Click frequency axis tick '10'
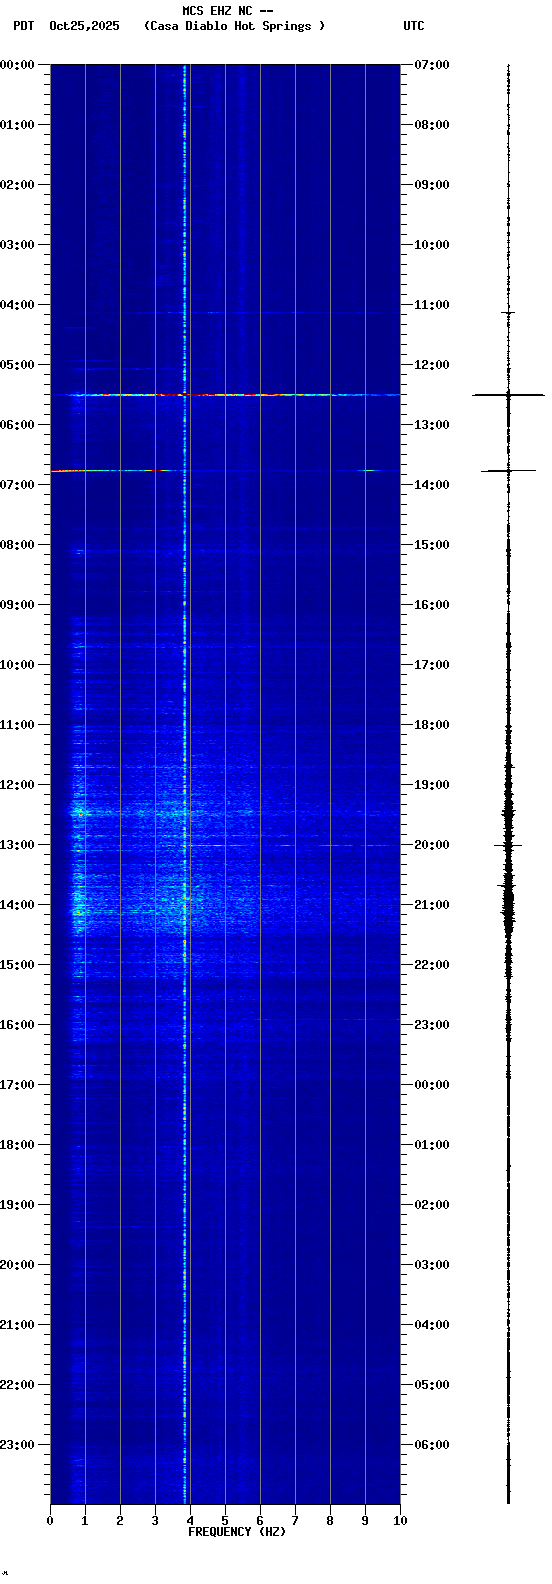Image resolution: width=552 pixels, height=1584 pixels. [x=400, y=1521]
